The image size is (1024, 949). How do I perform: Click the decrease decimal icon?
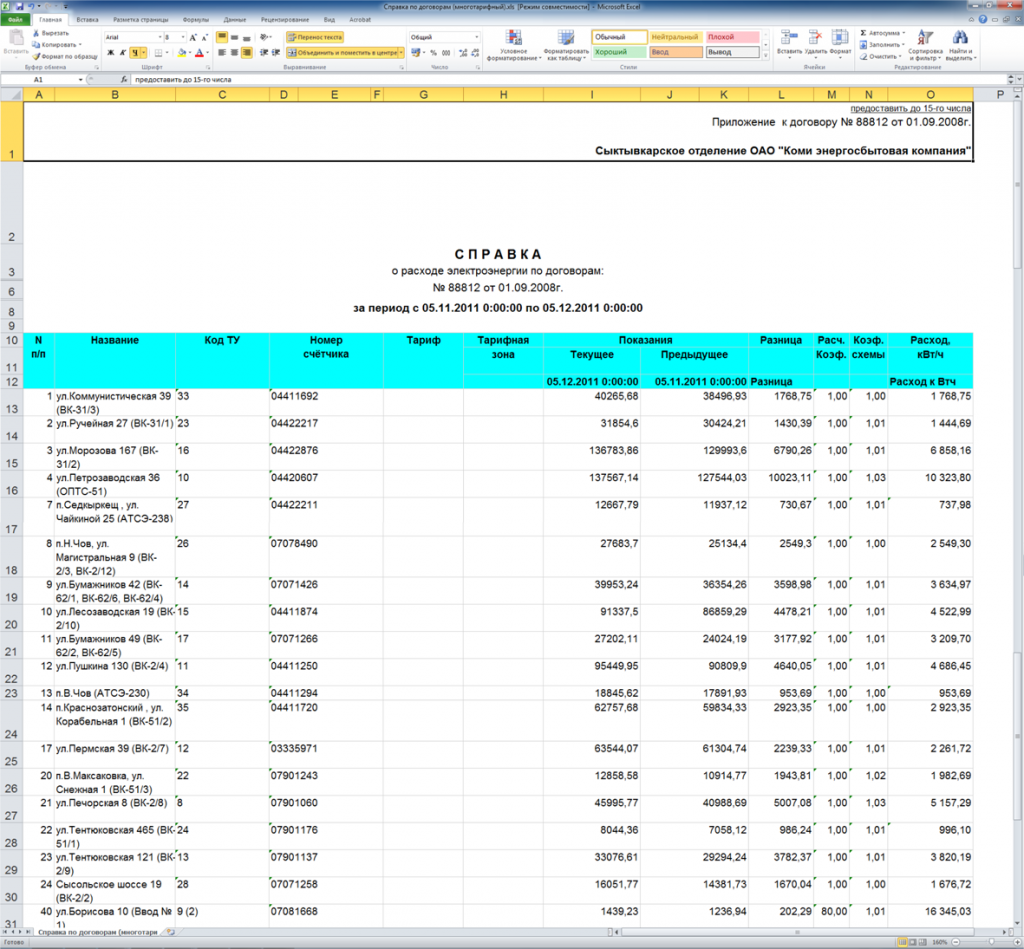click(x=475, y=52)
